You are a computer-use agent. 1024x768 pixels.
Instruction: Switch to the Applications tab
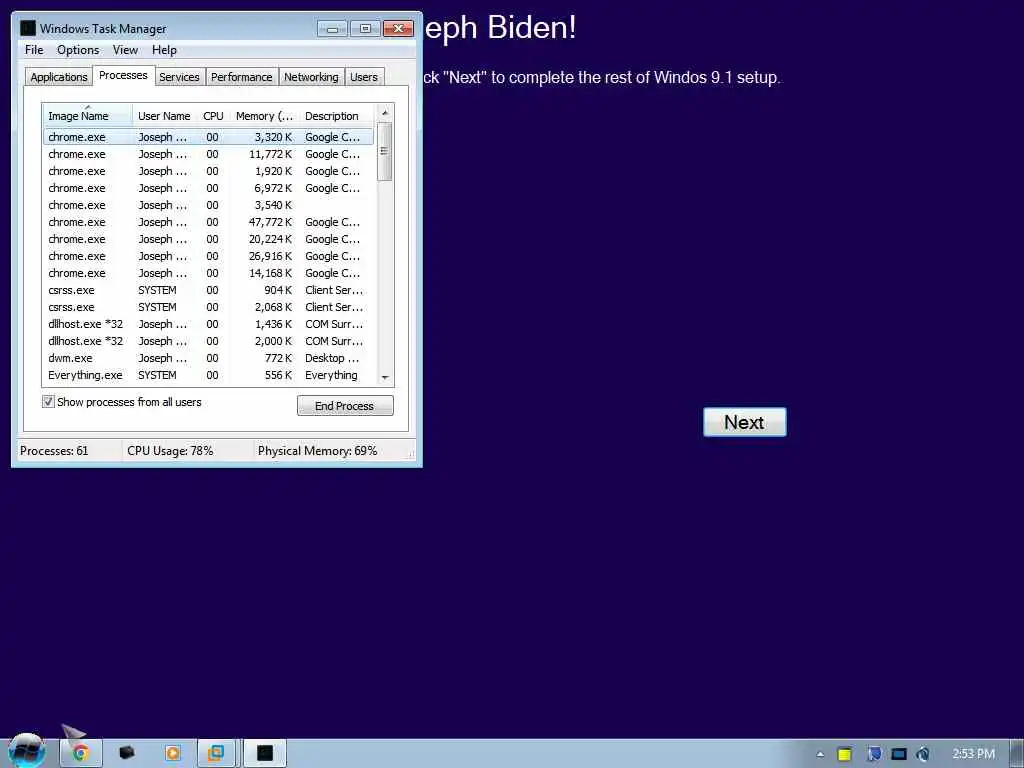[59, 77]
